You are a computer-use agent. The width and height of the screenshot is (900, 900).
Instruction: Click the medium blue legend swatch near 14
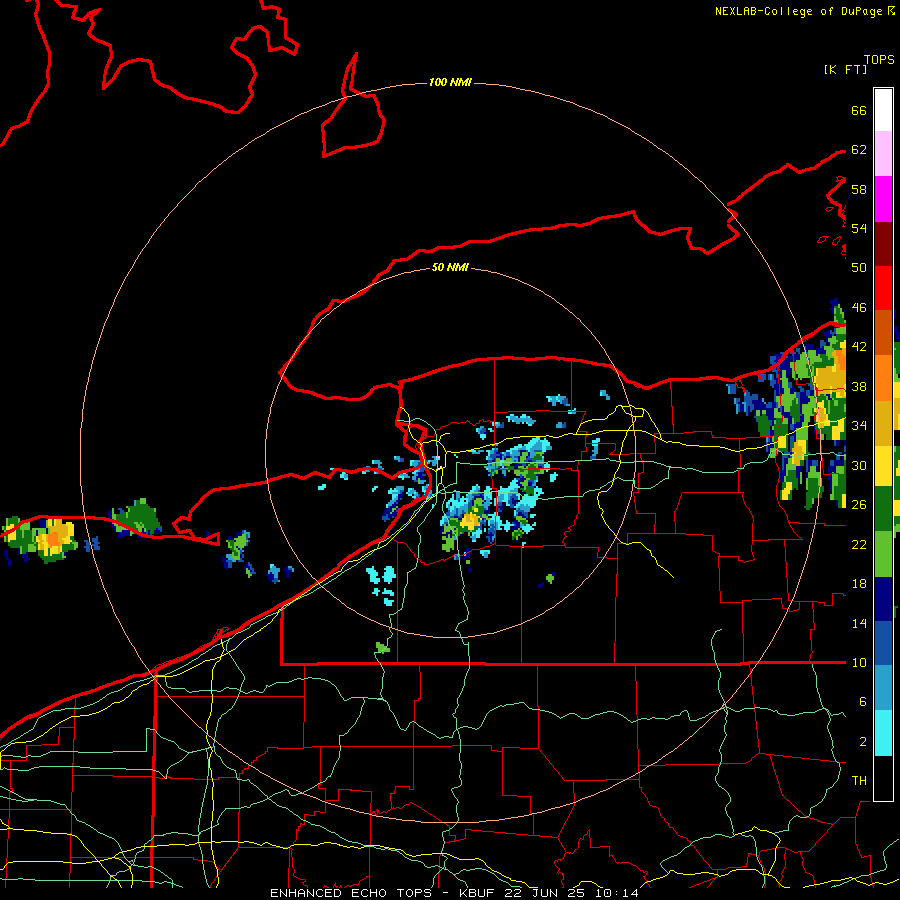(x=883, y=643)
